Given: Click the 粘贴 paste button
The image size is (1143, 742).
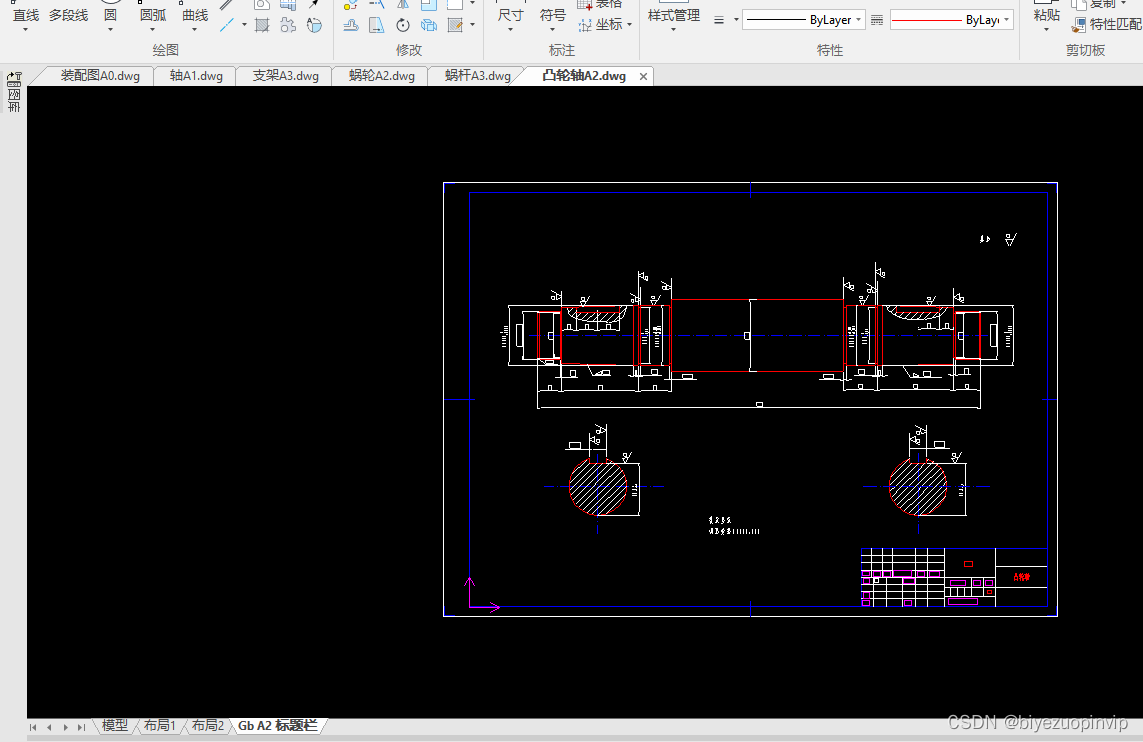Looking at the screenshot, I should pyautogui.click(x=1046, y=15).
